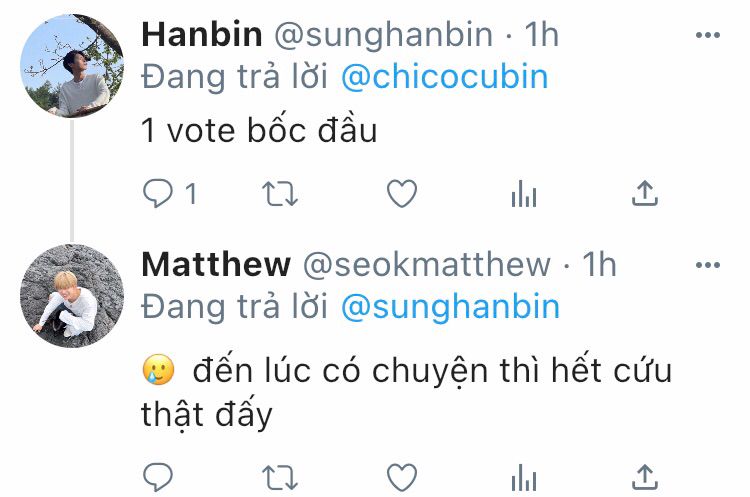Open the tweet text '1 vote bốc đầu'

[259, 130]
